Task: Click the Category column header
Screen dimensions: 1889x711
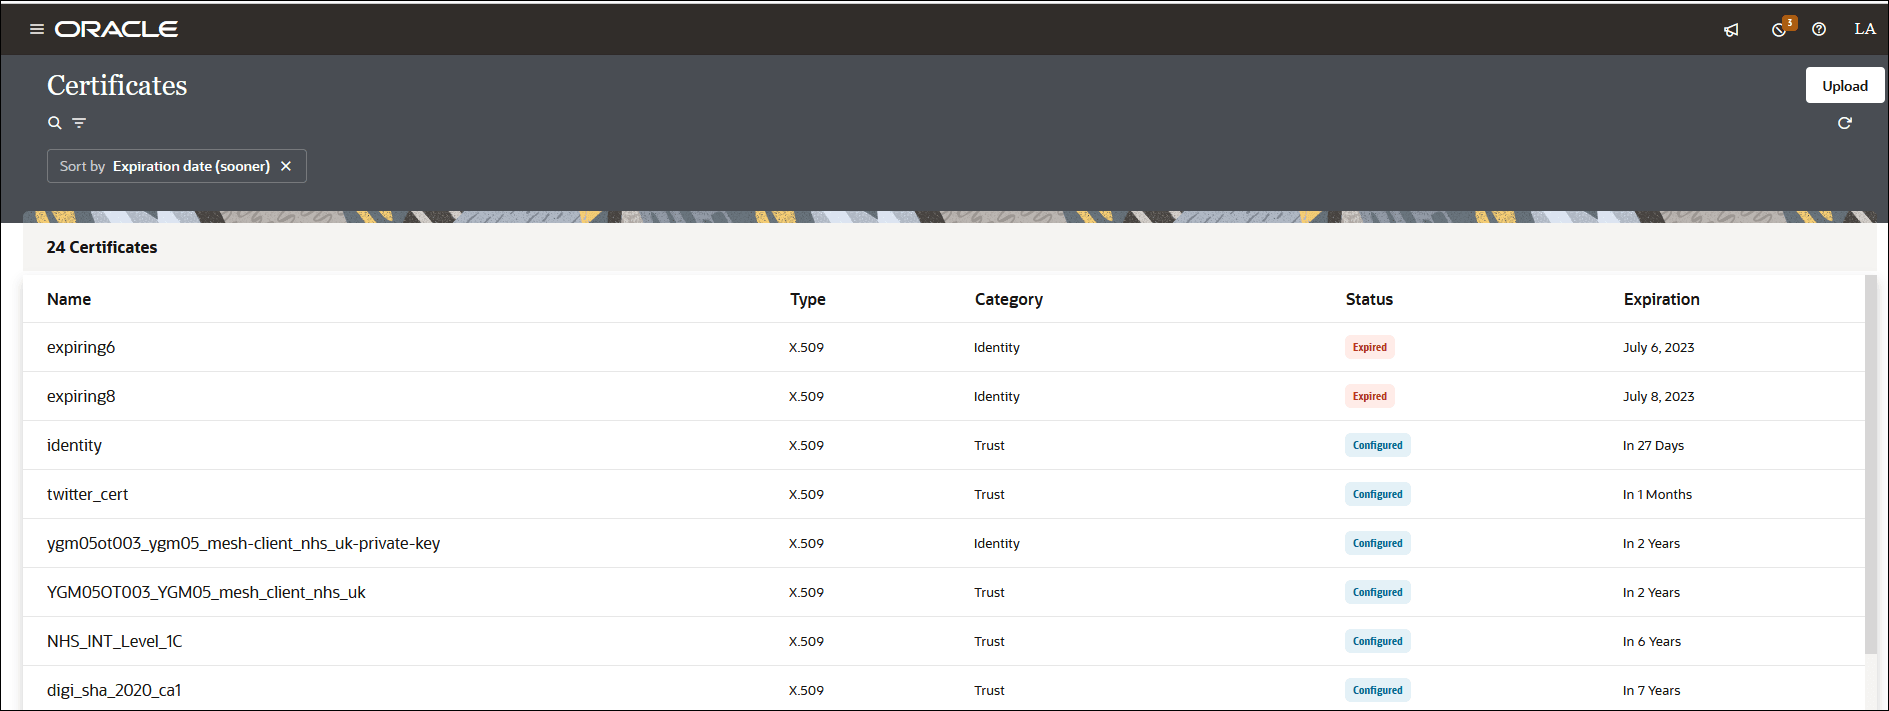Action: click(1008, 299)
